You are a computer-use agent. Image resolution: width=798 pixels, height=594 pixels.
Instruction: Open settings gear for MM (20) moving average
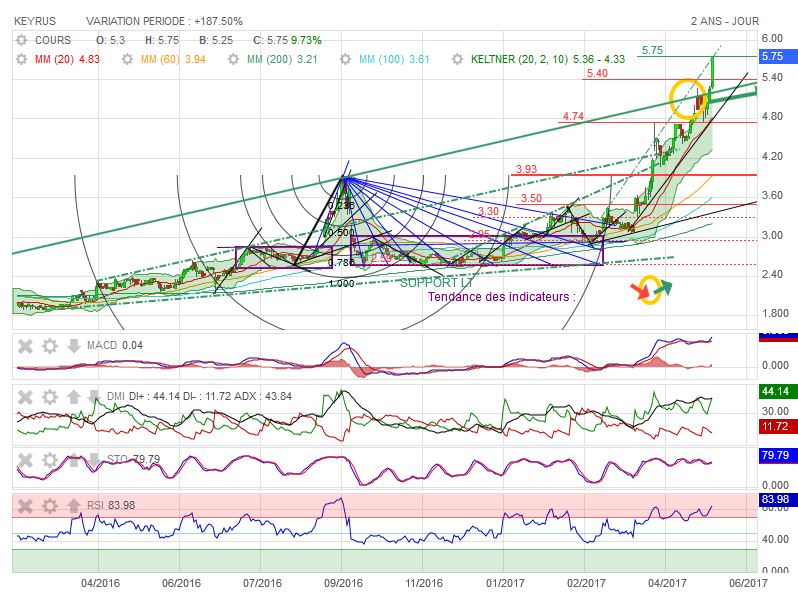coord(21,59)
